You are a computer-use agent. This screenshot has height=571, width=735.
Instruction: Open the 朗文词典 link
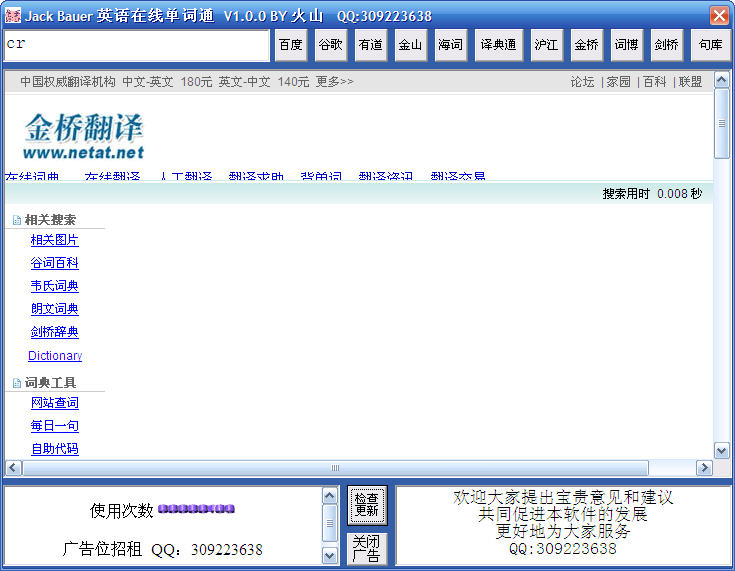[x=54, y=309]
